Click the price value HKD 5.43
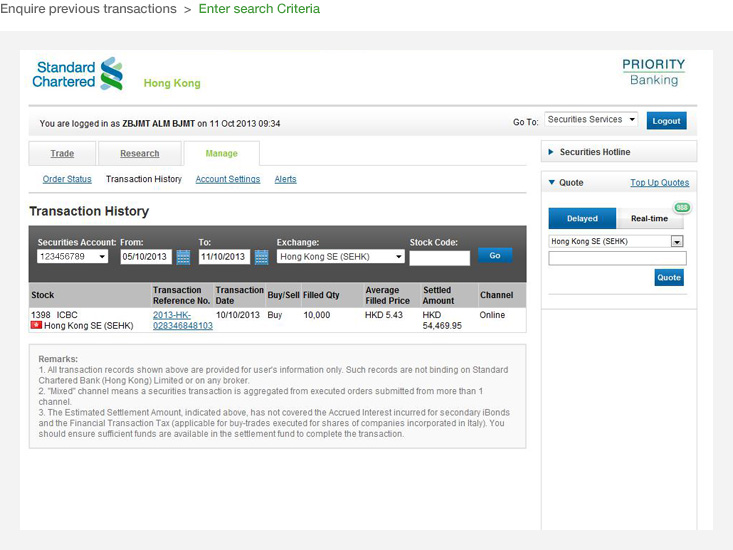The width and height of the screenshot is (733, 550). coord(383,315)
